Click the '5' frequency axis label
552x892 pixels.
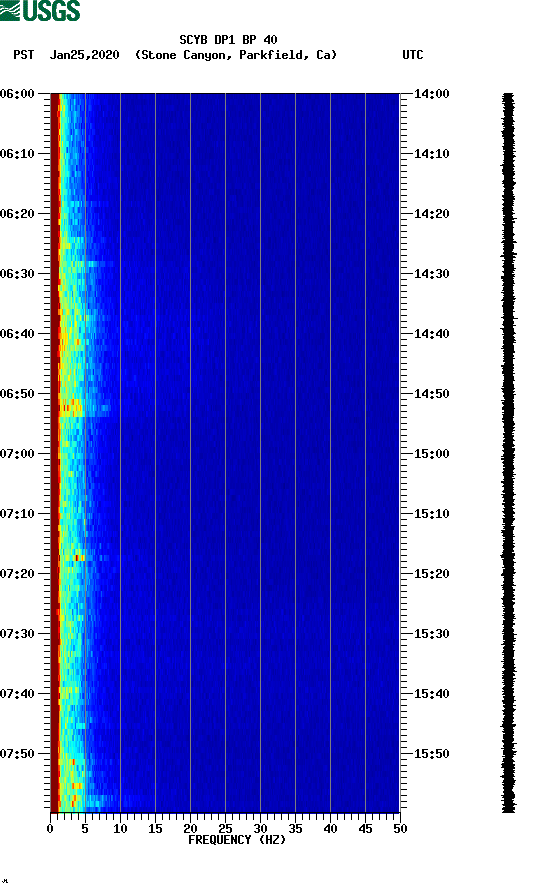tap(85, 828)
